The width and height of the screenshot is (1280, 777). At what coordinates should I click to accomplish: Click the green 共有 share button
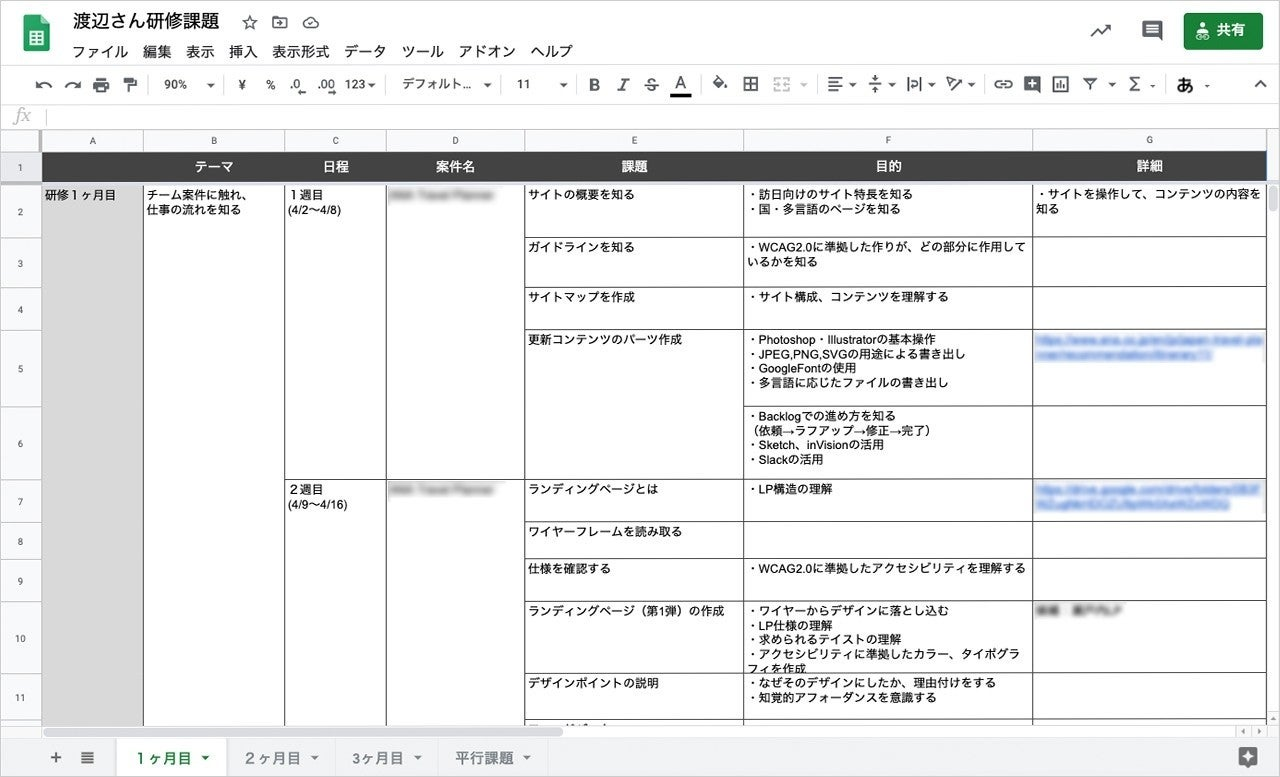[x=1223, y=30]
